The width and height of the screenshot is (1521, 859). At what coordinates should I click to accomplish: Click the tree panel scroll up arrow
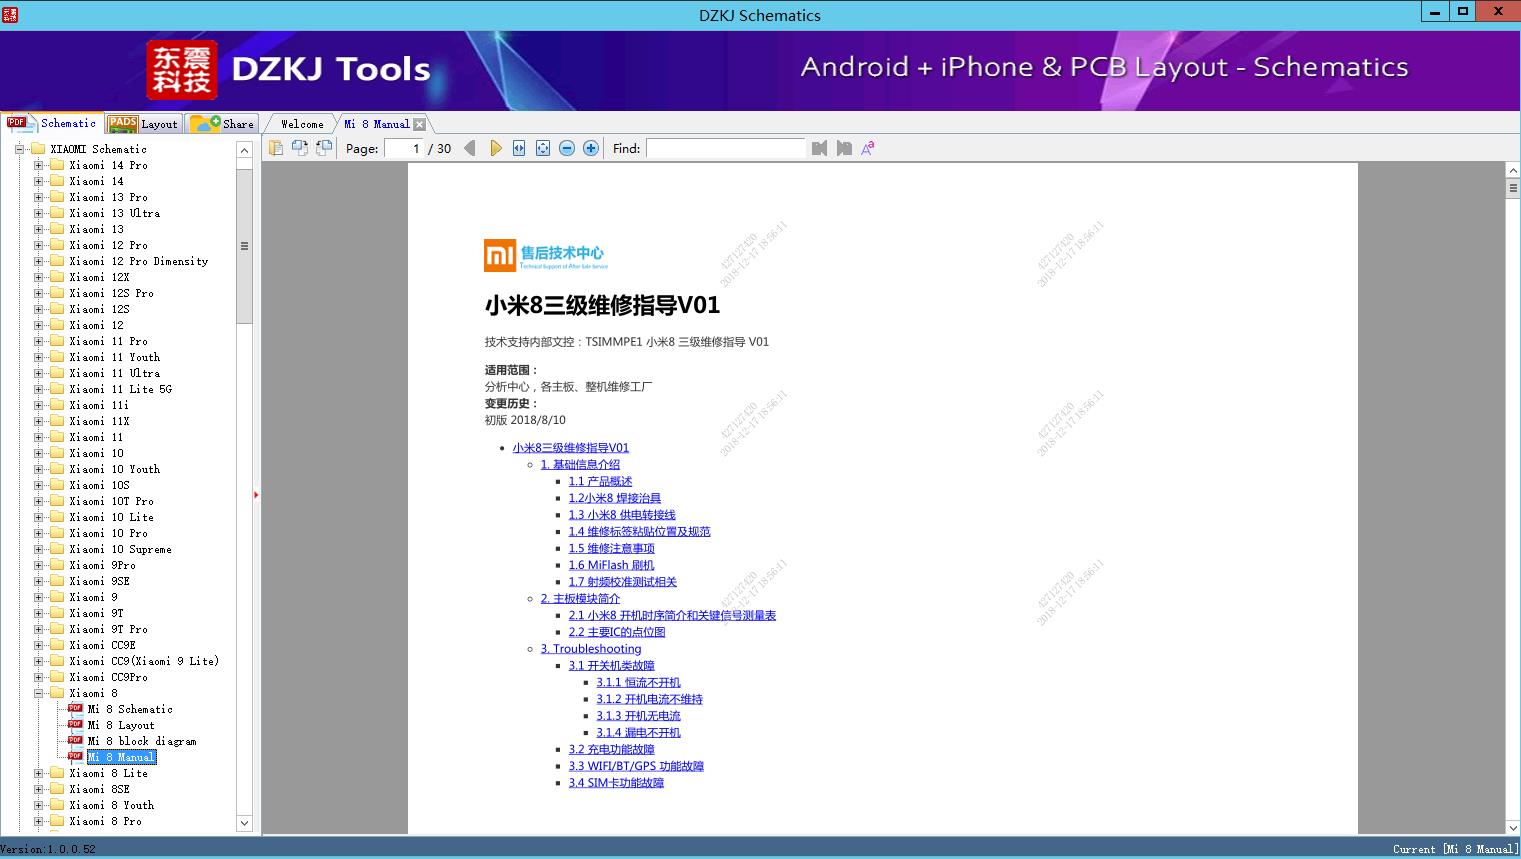point(244,150)
